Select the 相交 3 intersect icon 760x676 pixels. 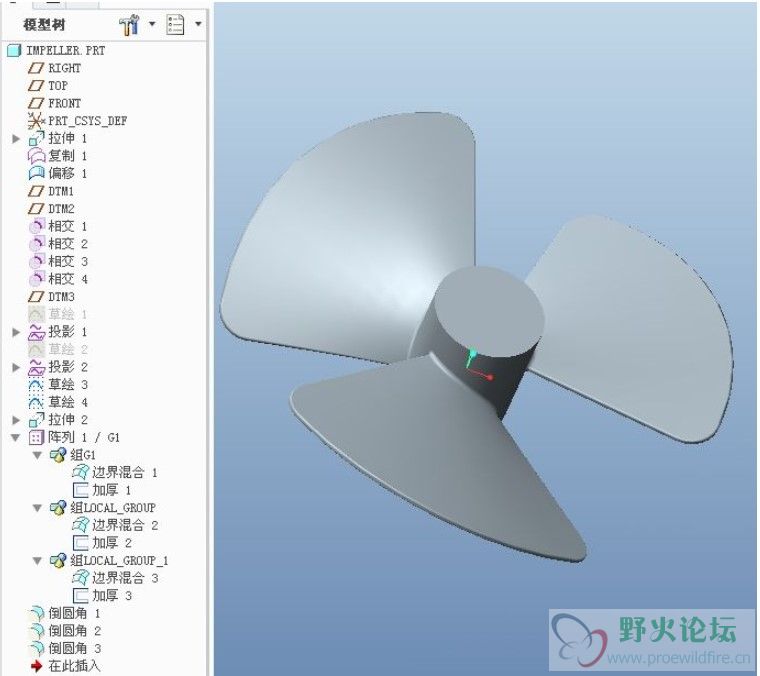[x=36, y=262]
